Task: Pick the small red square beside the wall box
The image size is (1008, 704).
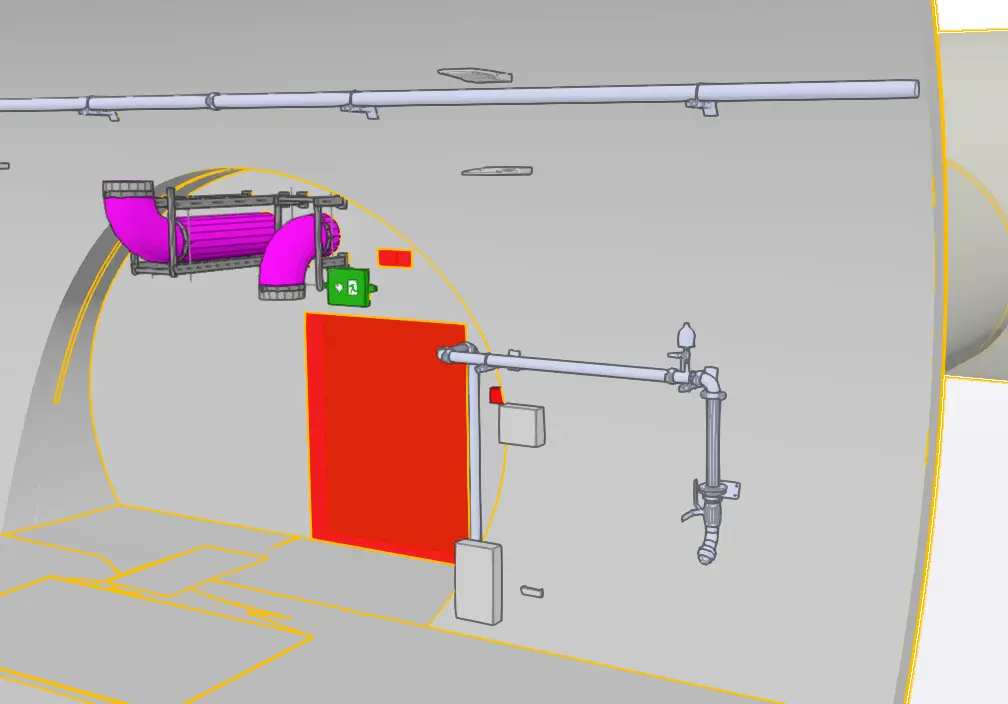Action: (496, 396)
